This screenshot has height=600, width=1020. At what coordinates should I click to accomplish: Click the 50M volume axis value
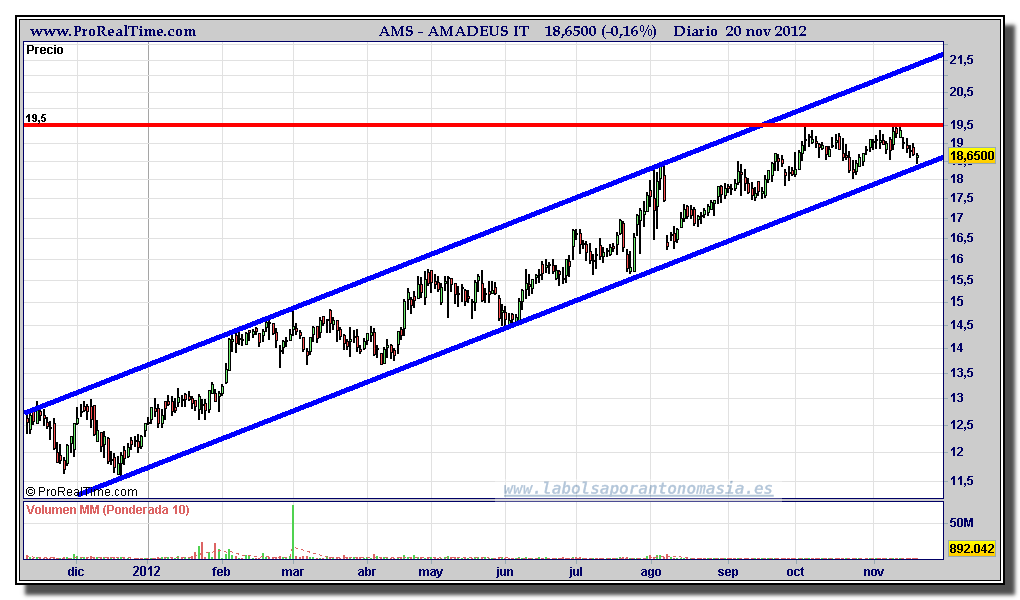click(x=961, y=523)
